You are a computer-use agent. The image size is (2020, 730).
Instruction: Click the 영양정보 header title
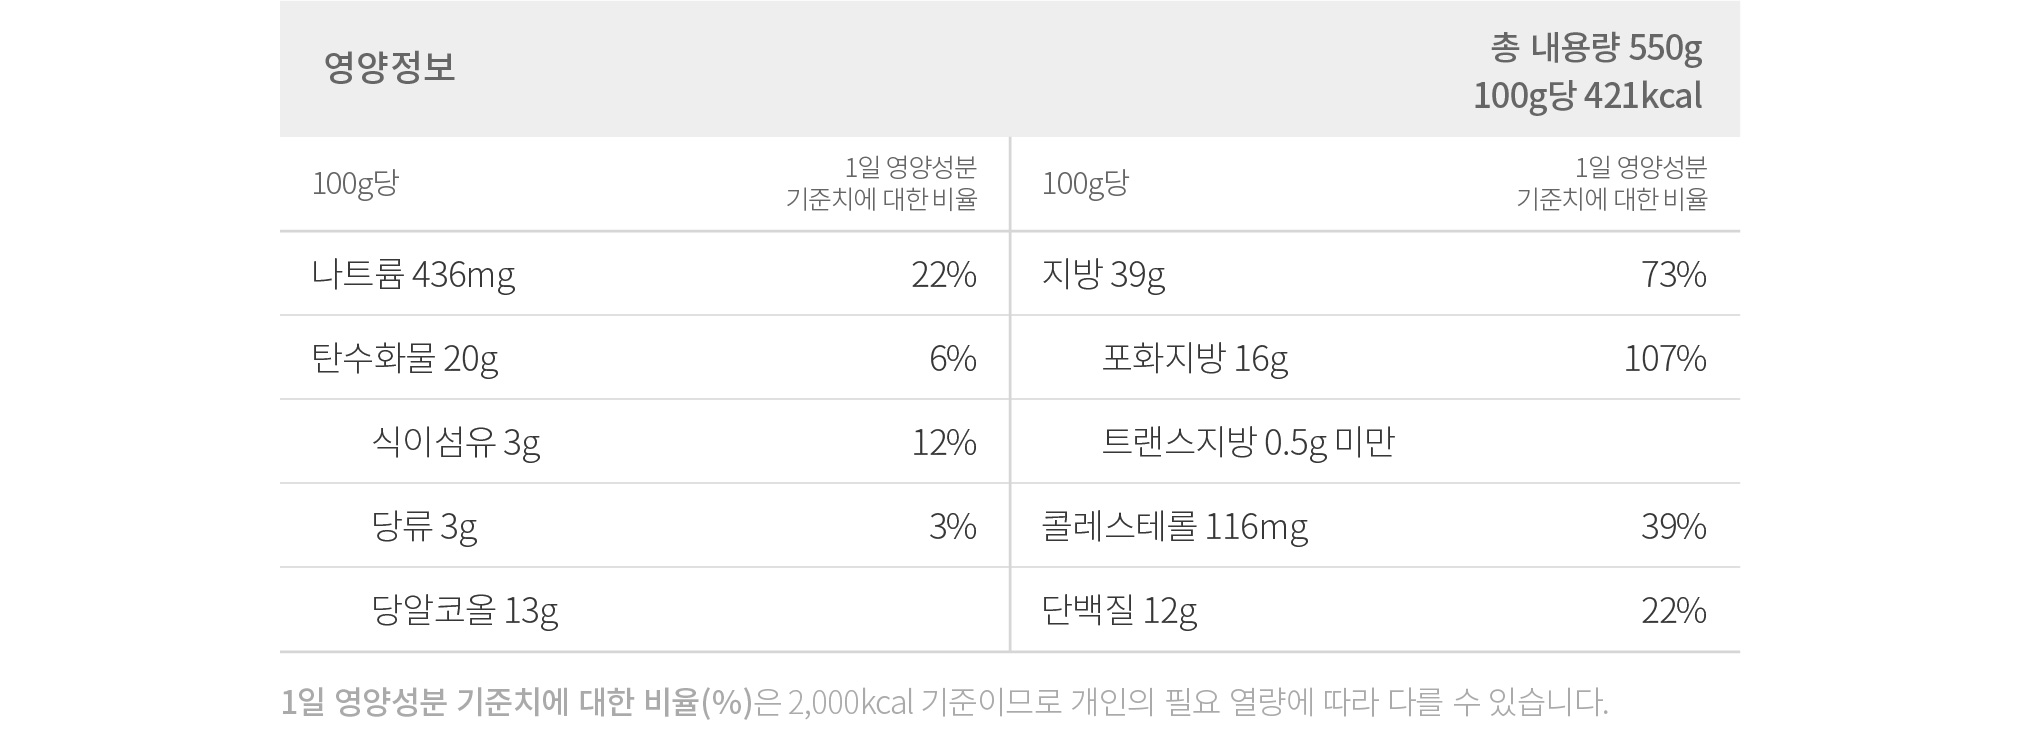point(389,68)
